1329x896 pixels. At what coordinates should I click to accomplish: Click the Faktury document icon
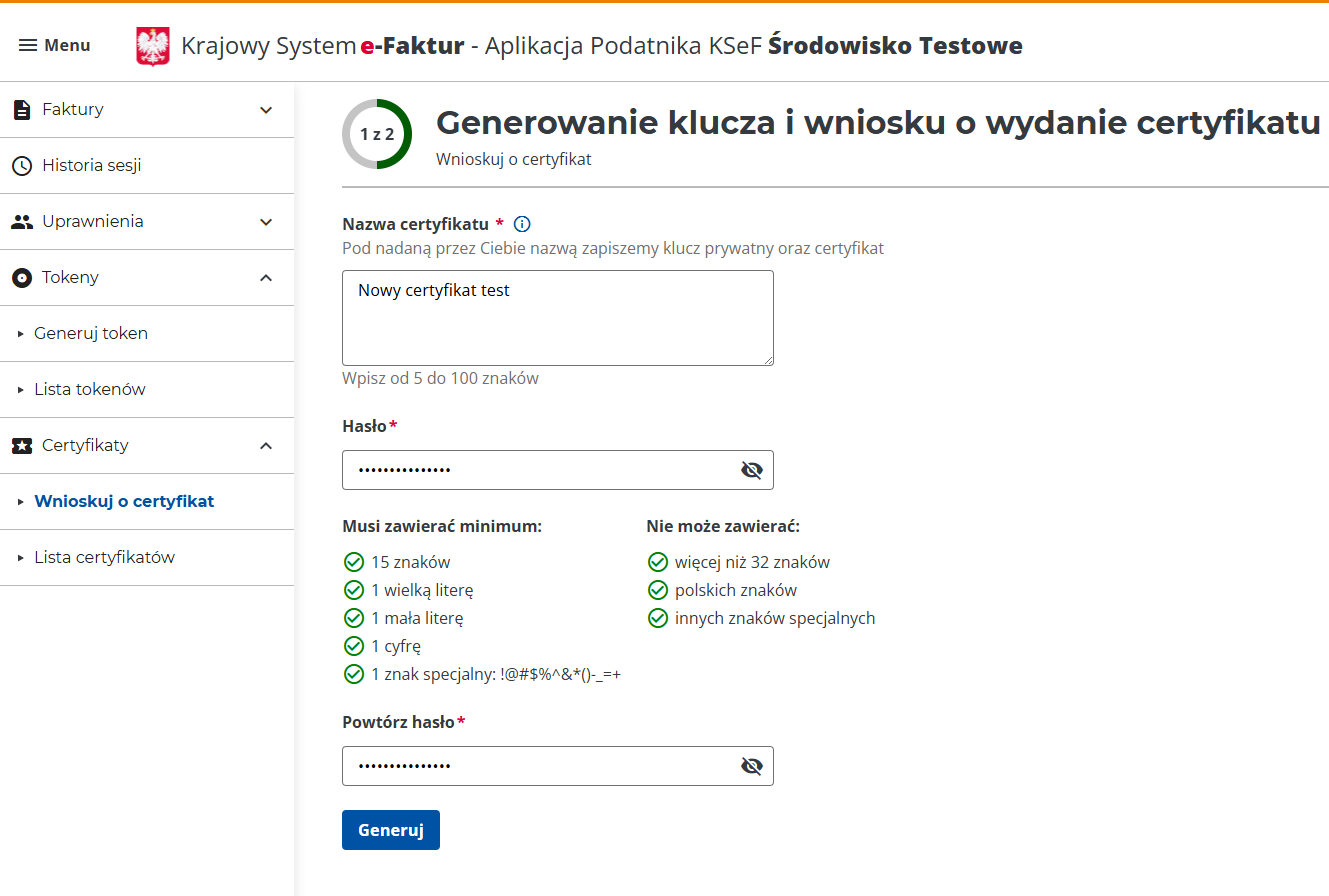(x=22, y=110)
